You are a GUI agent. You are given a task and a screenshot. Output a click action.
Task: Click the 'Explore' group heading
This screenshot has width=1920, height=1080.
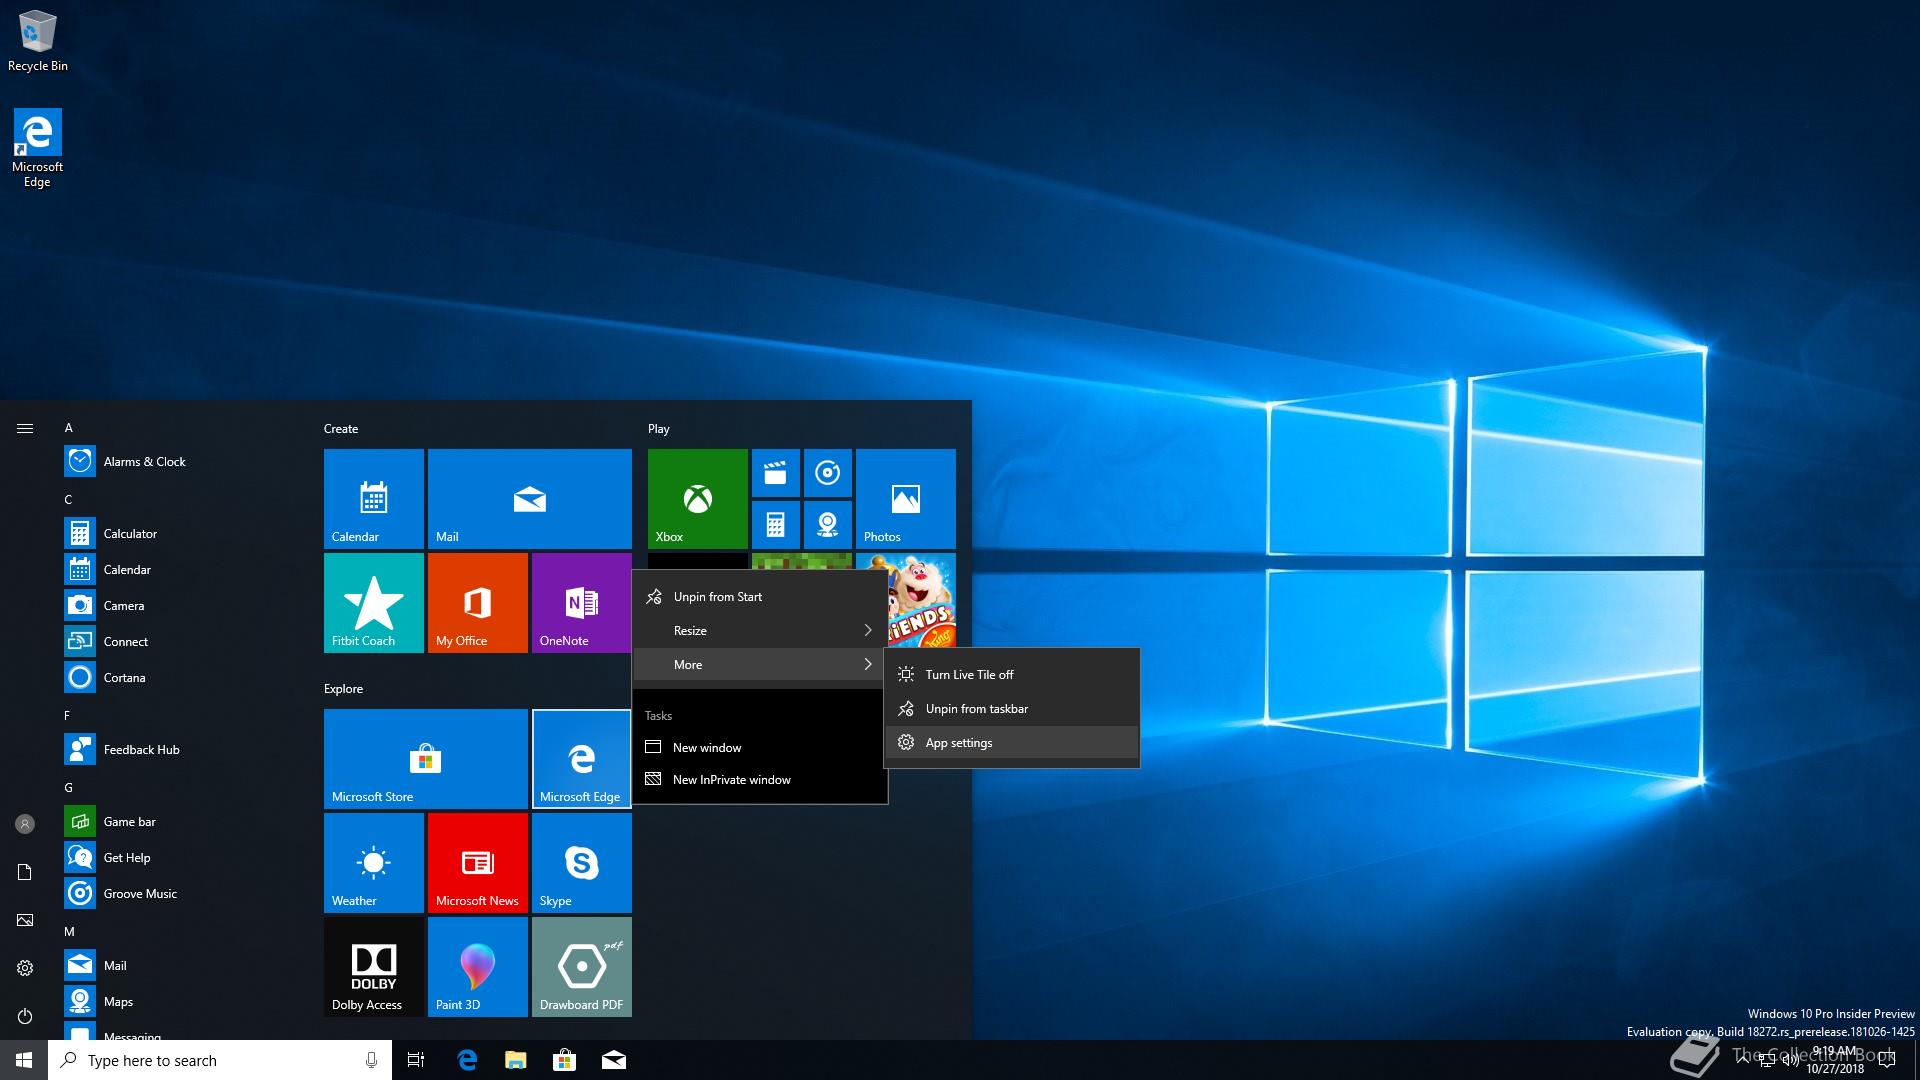343,689
